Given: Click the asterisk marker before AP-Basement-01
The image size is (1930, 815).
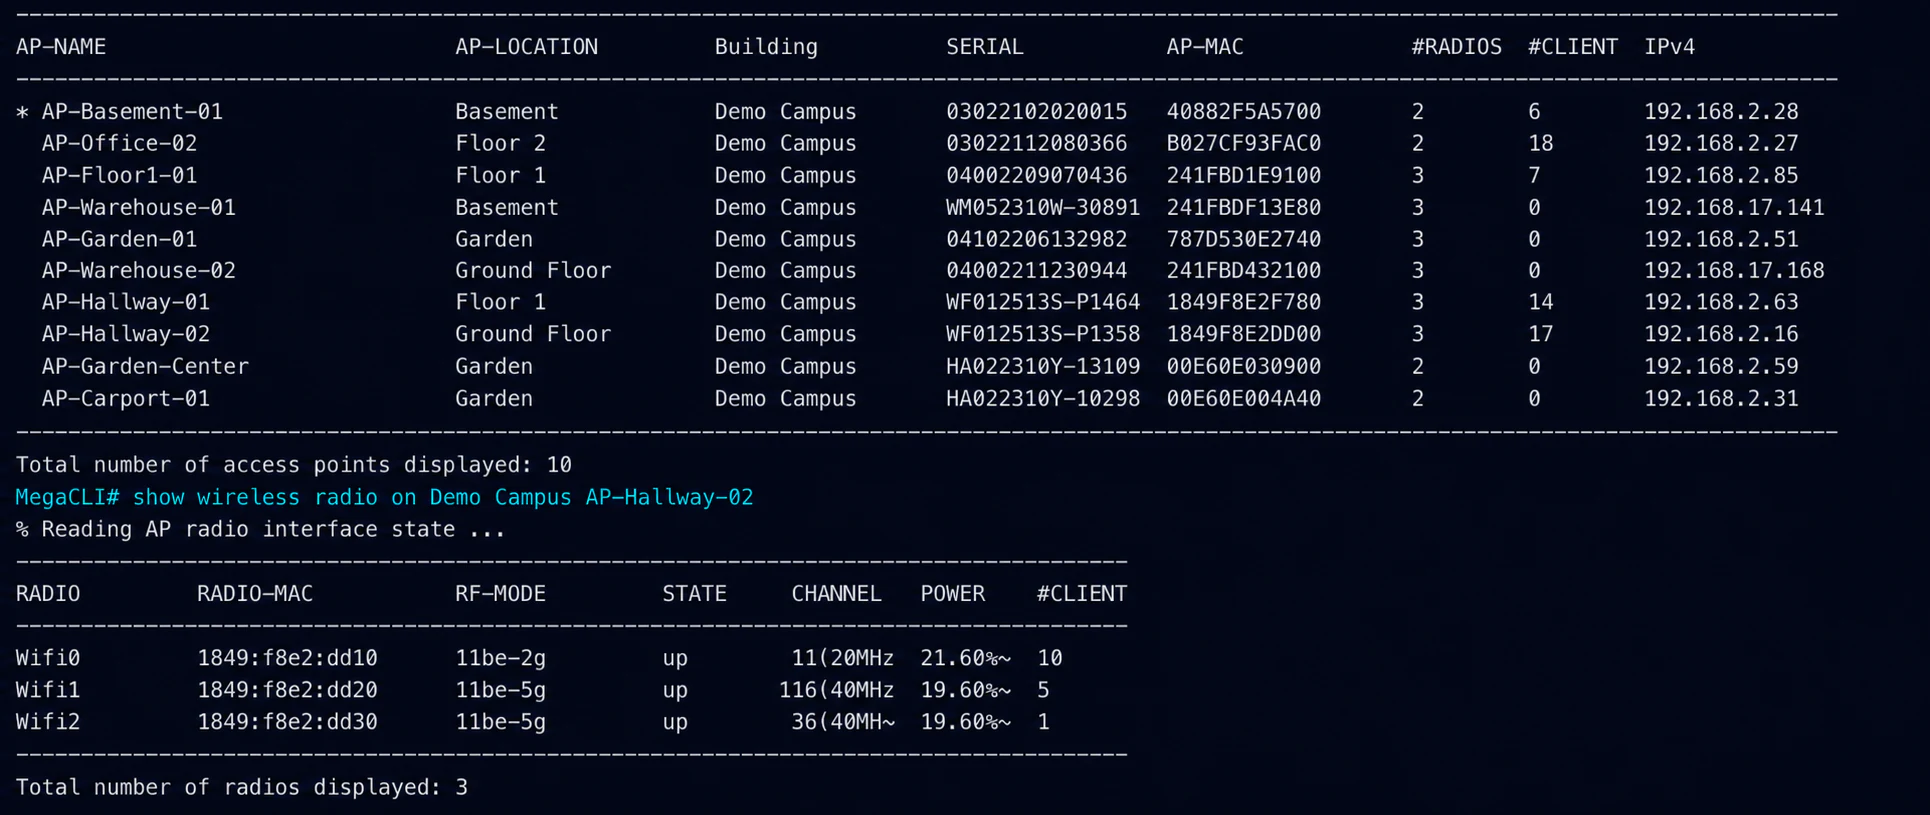Looking at the screenshot, I should click(x=22, y=112).
